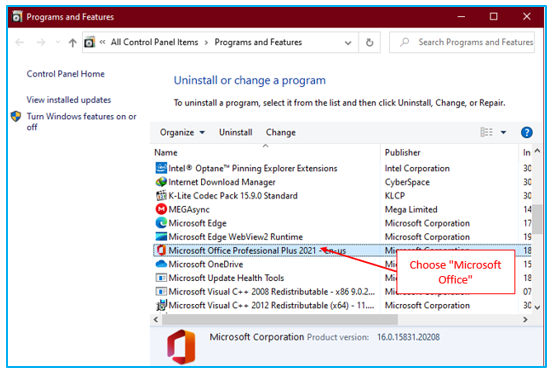Click Intel Corporation publisher cell
Viewport: 552px width, 375px height.
coord(417,168)
